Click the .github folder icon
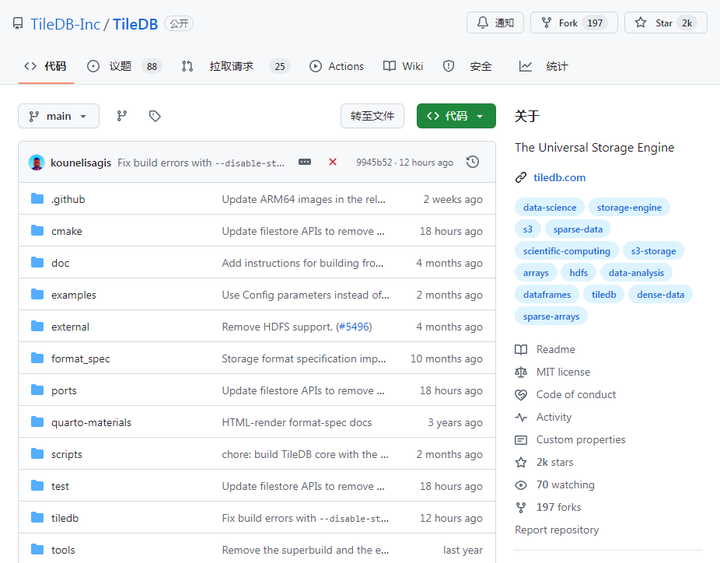This screenshot has width=720, height=563. pos(37,198)
